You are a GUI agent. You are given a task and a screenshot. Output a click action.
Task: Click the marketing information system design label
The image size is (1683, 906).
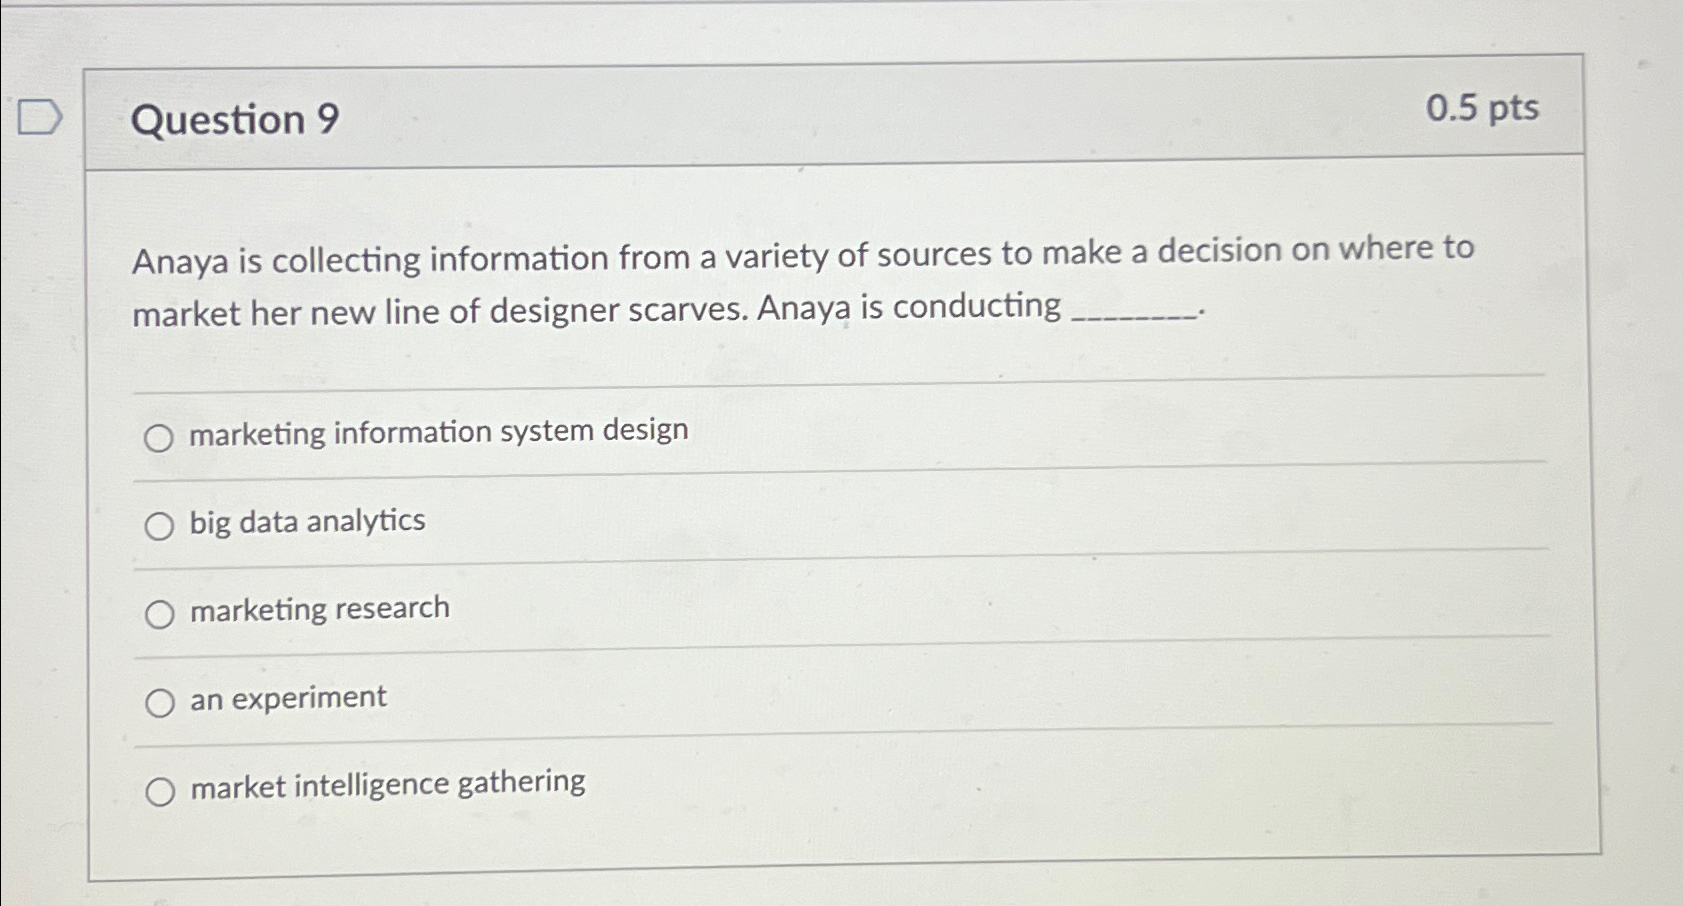pos(438,432)
